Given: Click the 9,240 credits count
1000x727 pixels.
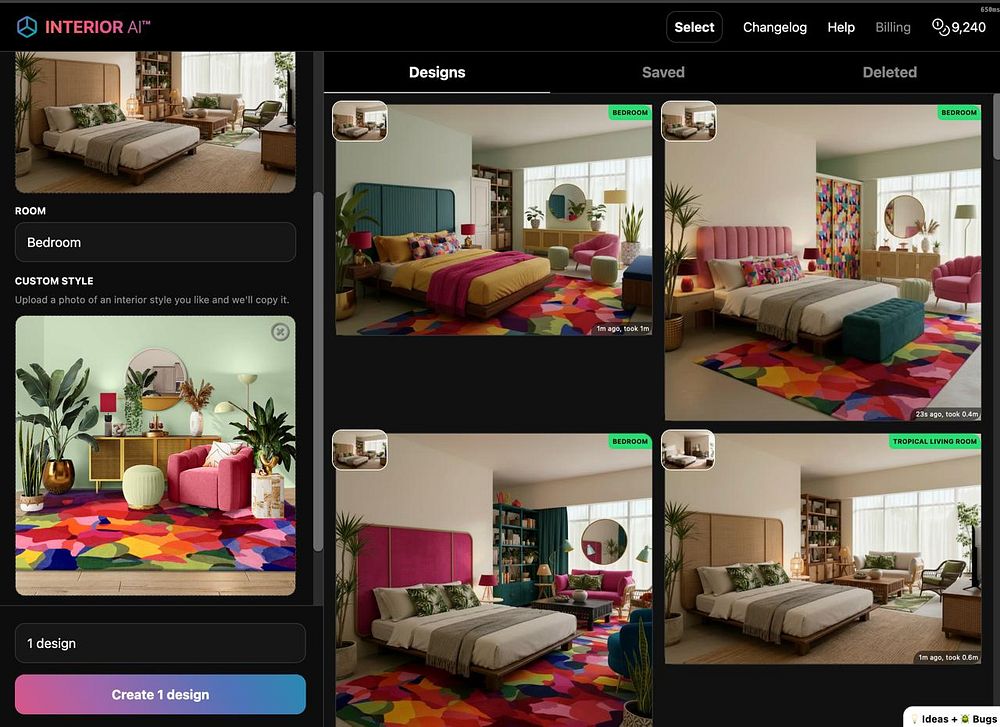Looking at the screenshot, I should pos(969,27).
